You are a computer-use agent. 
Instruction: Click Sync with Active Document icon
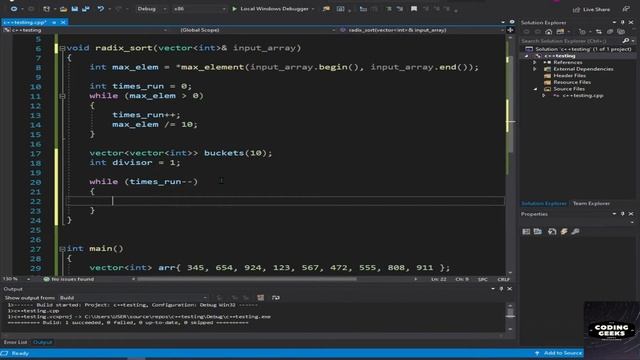(598, 31)
